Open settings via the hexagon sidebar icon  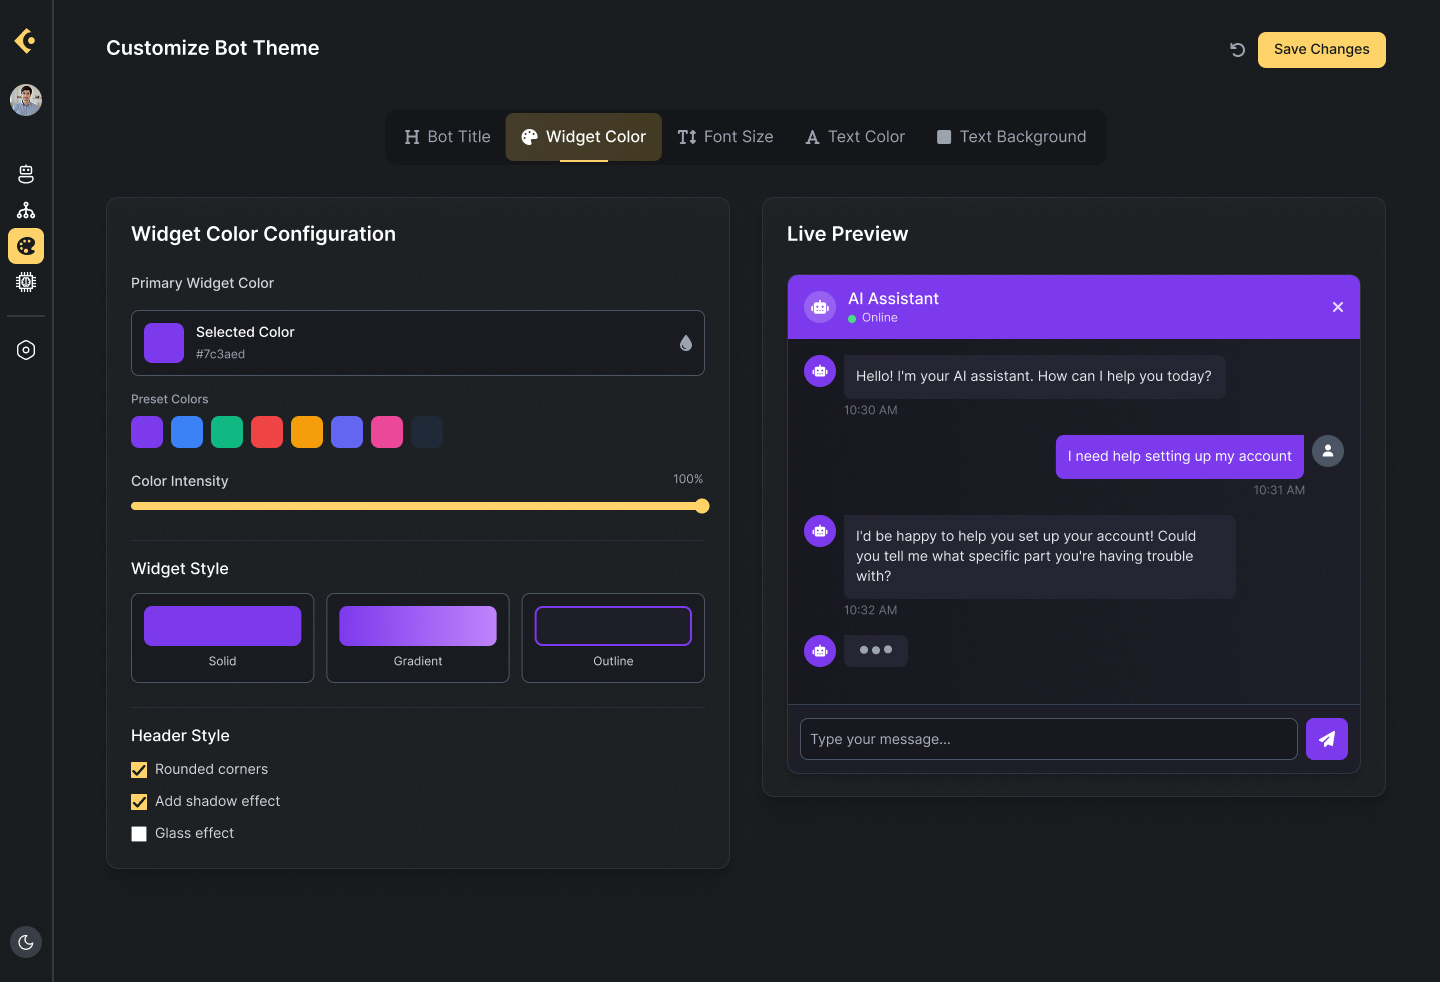point(26,349)
